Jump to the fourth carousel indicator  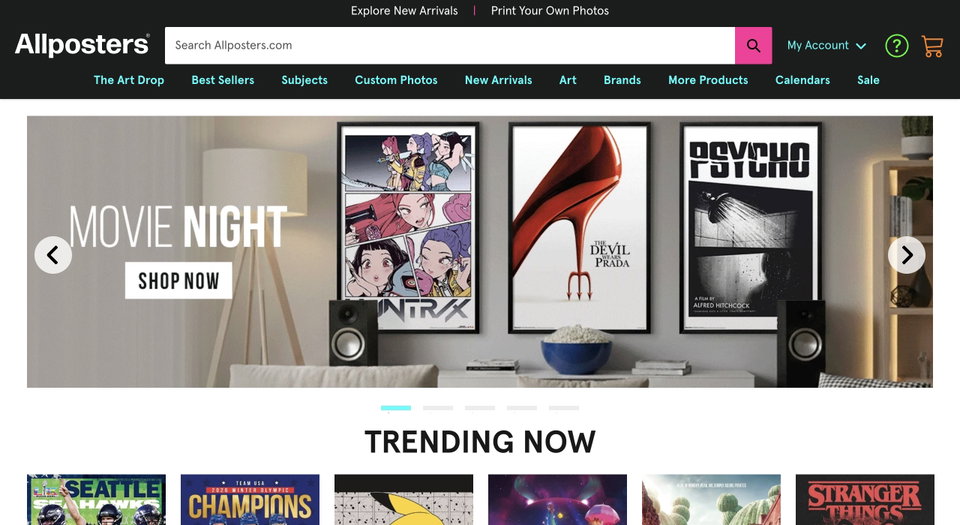click(522, 408)
